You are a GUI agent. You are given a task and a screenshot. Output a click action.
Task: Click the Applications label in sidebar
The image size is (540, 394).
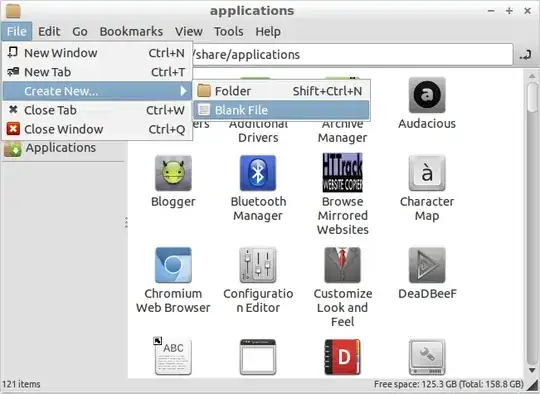tap(61, 147)
